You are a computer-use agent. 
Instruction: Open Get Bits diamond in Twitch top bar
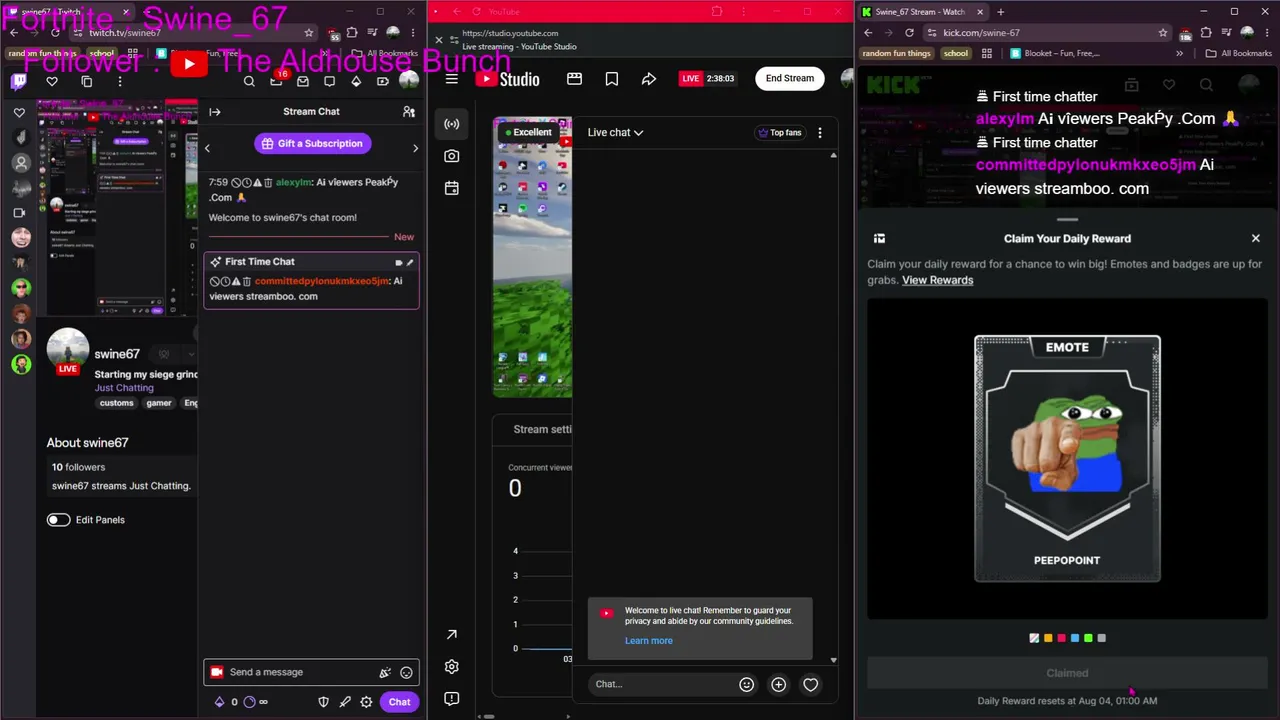pos(356,82)
